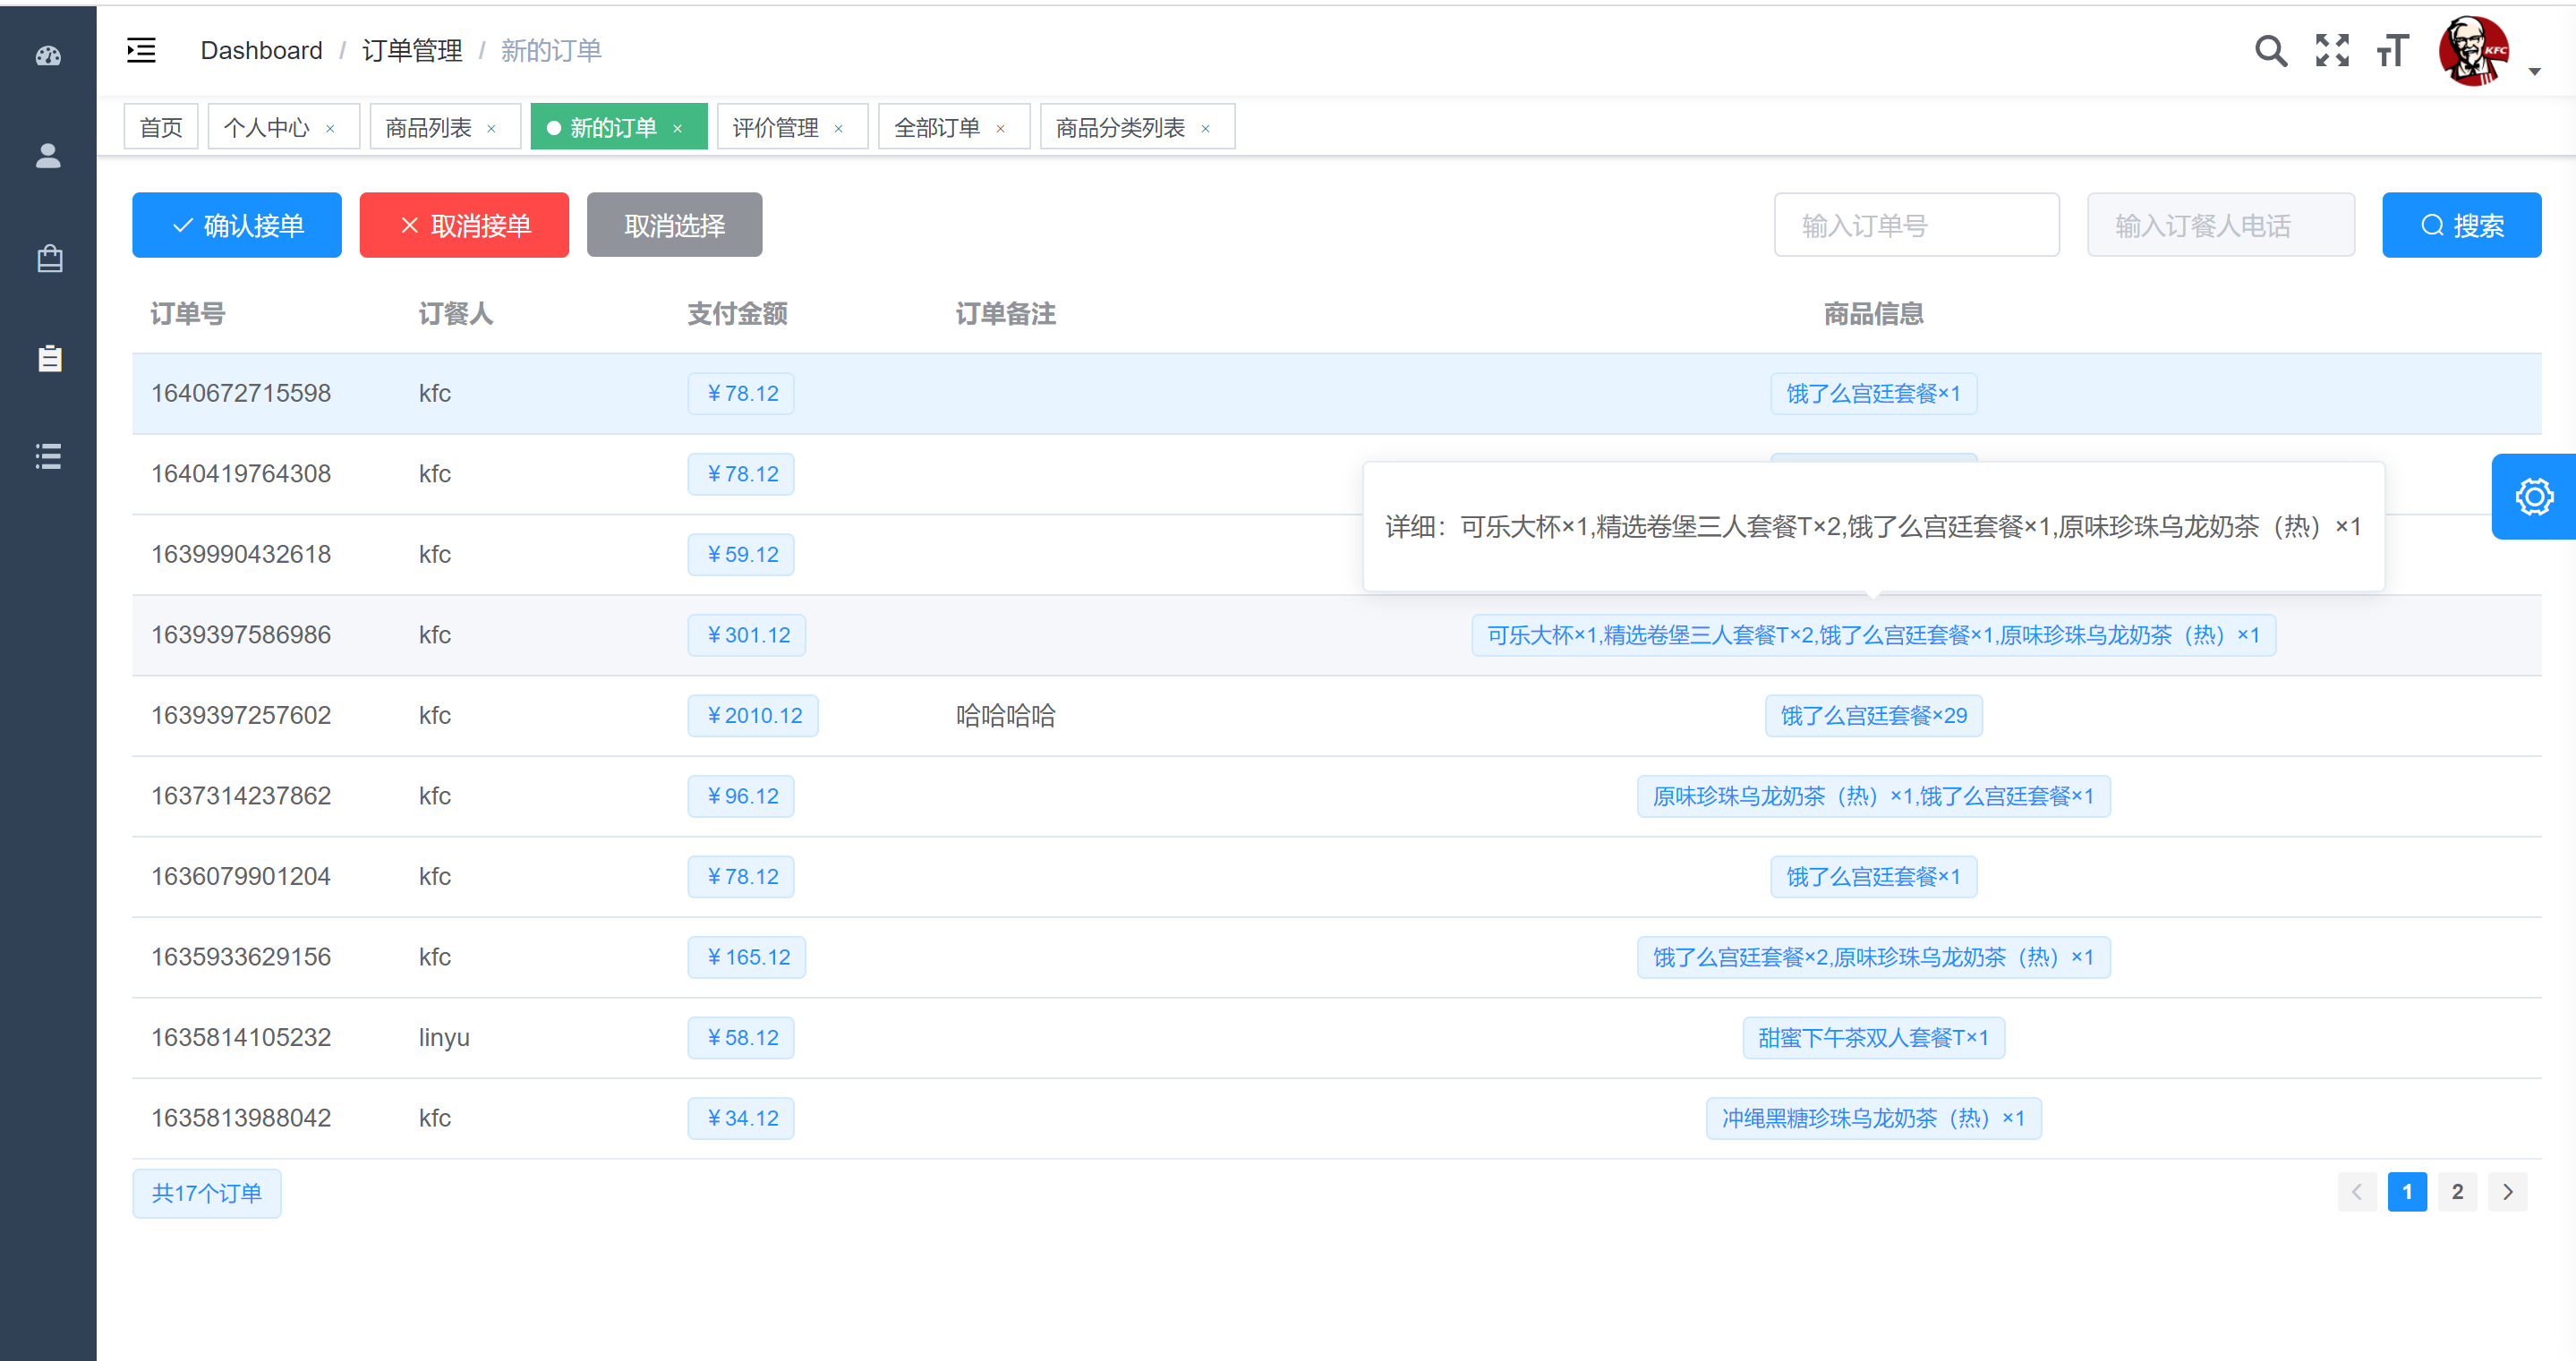This screenshot has height=1361, width=2576.
Task: Click the list menu sidebar icon
Action: [x=48, y=456]
